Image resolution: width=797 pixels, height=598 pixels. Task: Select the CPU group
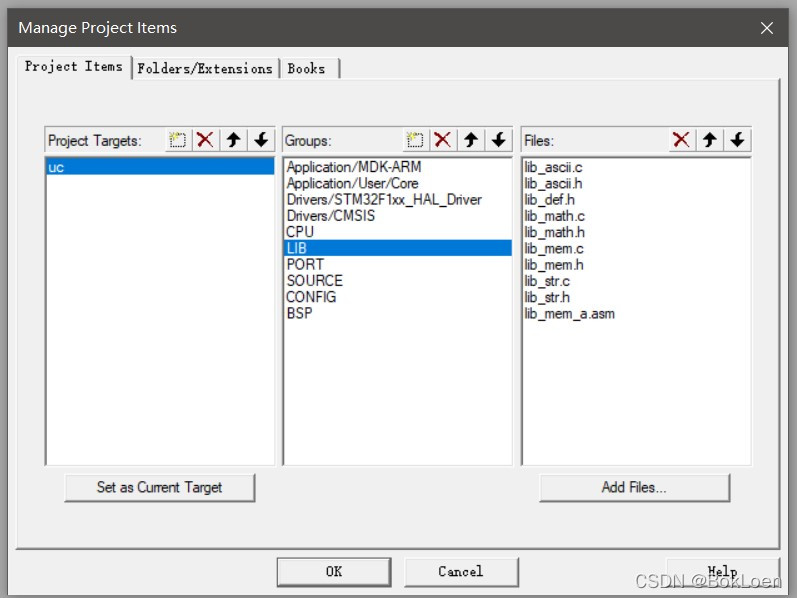pos(397,232)
